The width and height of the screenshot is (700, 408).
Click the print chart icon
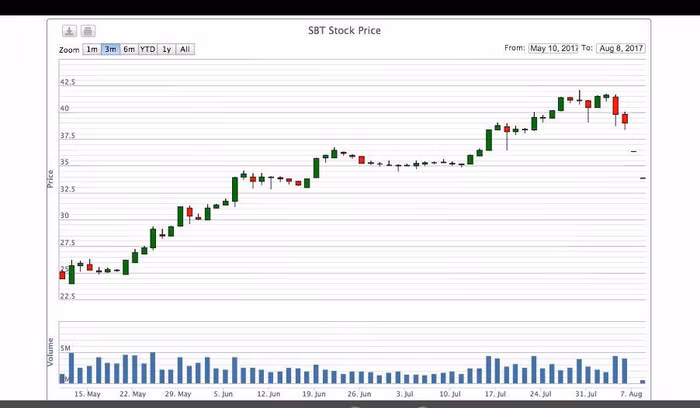point(88,31)
